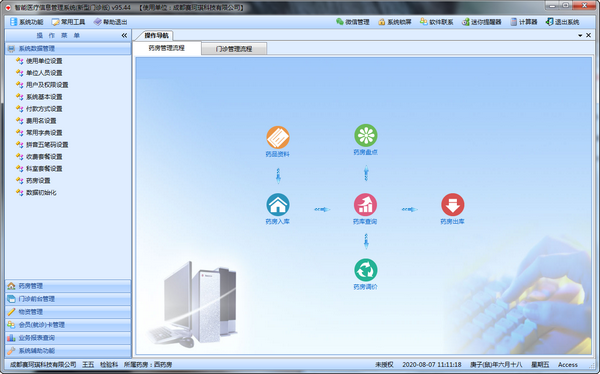Expand the 门诊前台管理 section
This screenshot has height=374, width=600.
pyautogui.click(x=68, y=299)
